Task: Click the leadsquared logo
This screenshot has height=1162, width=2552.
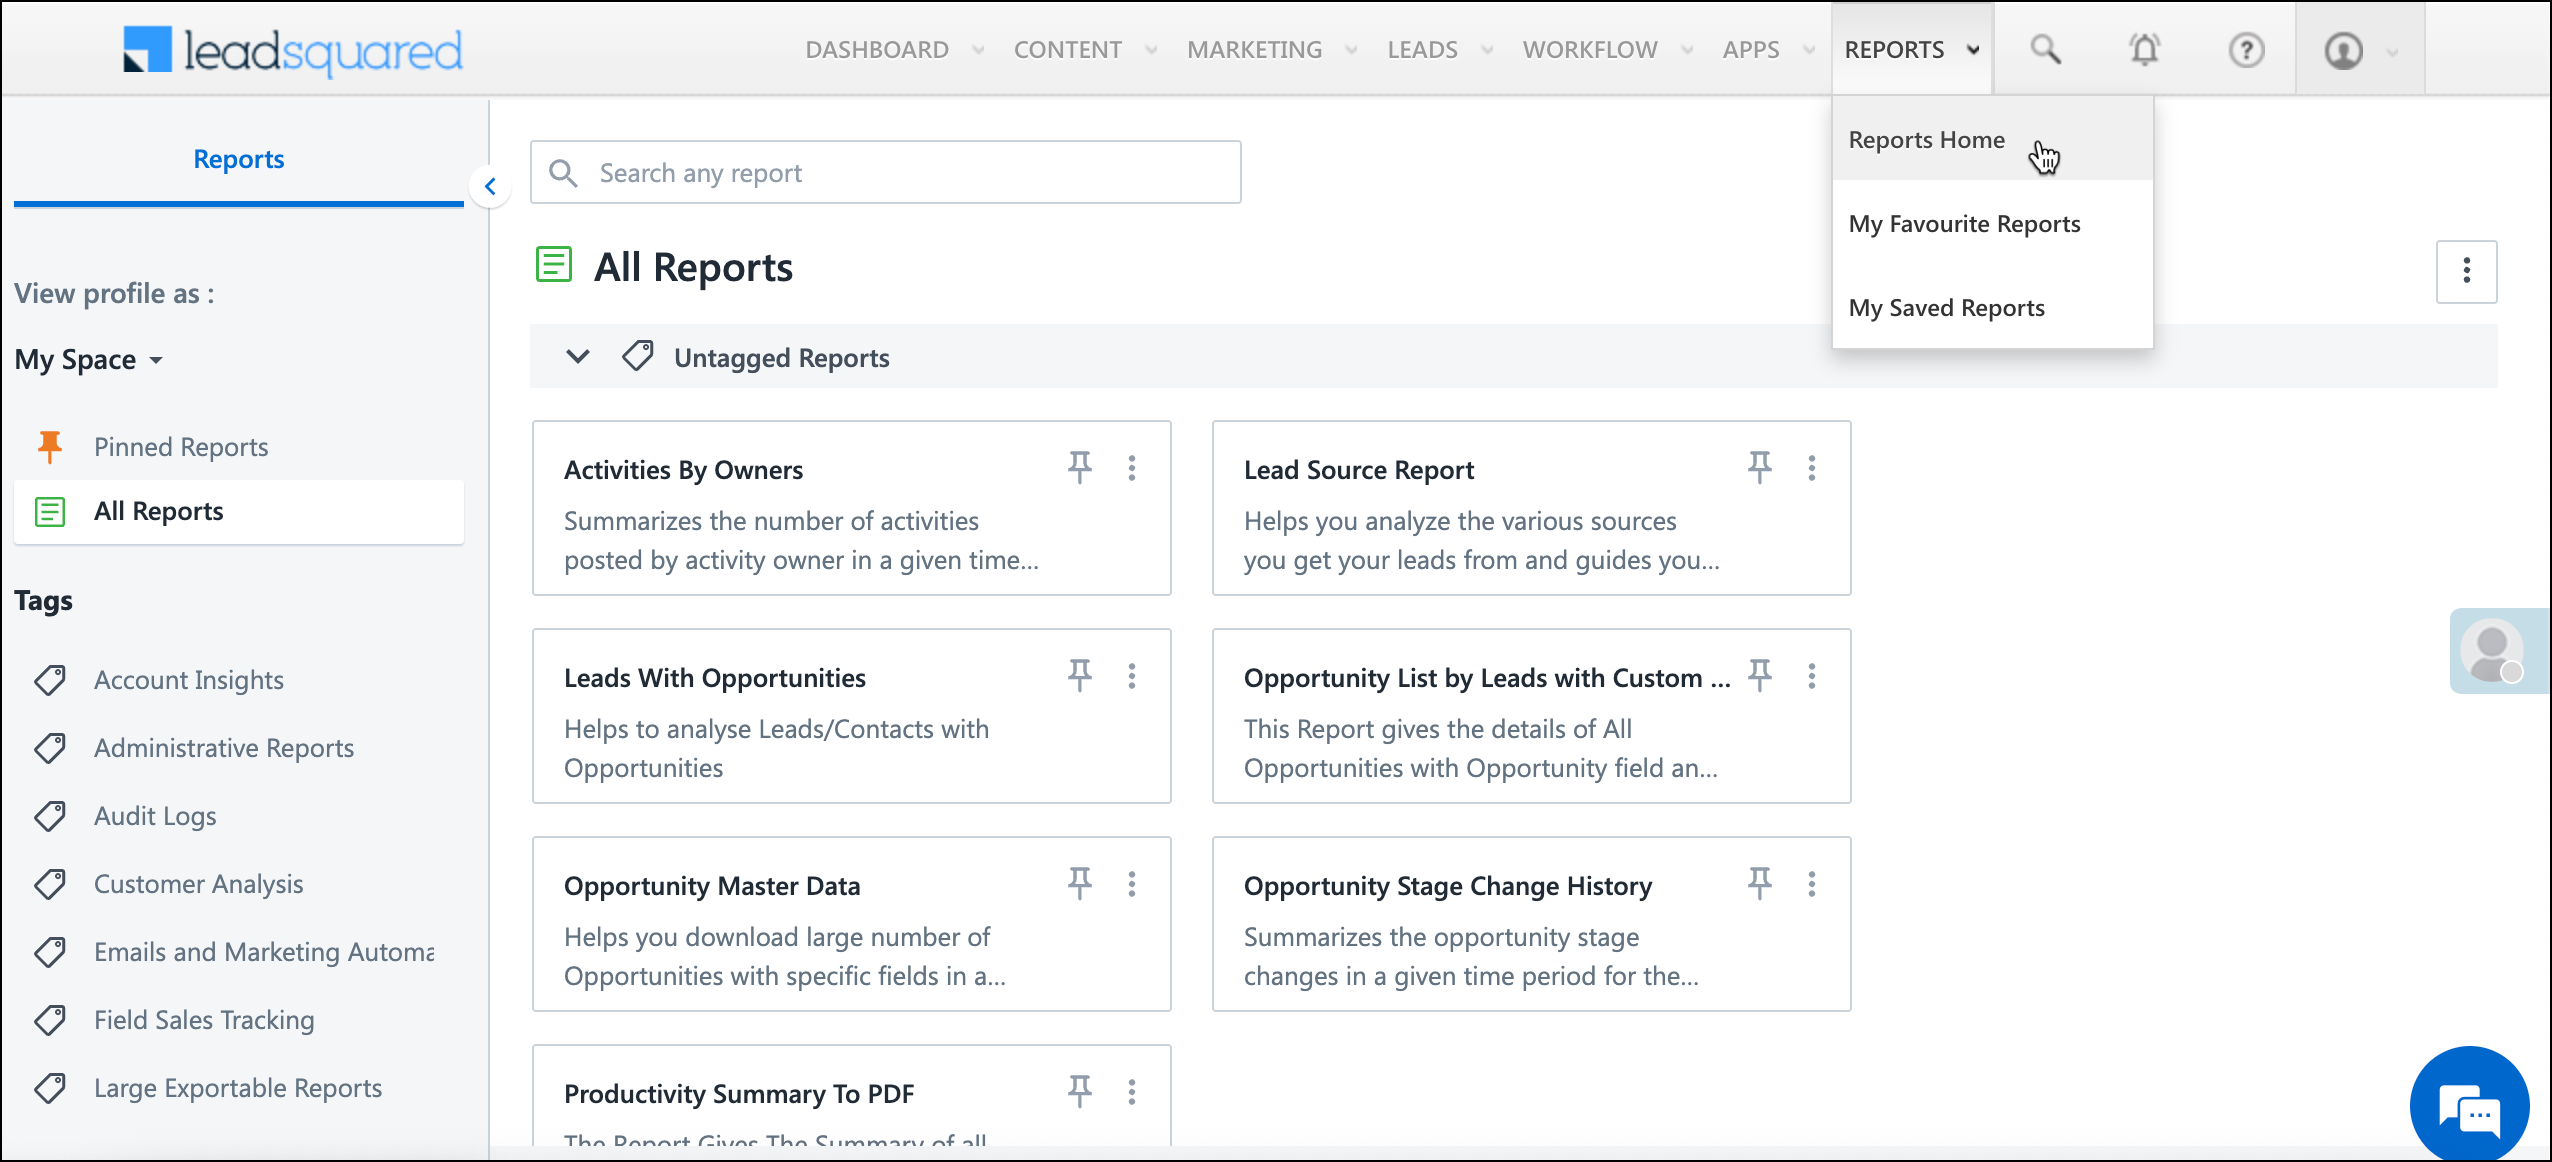Action: (293, 50)
